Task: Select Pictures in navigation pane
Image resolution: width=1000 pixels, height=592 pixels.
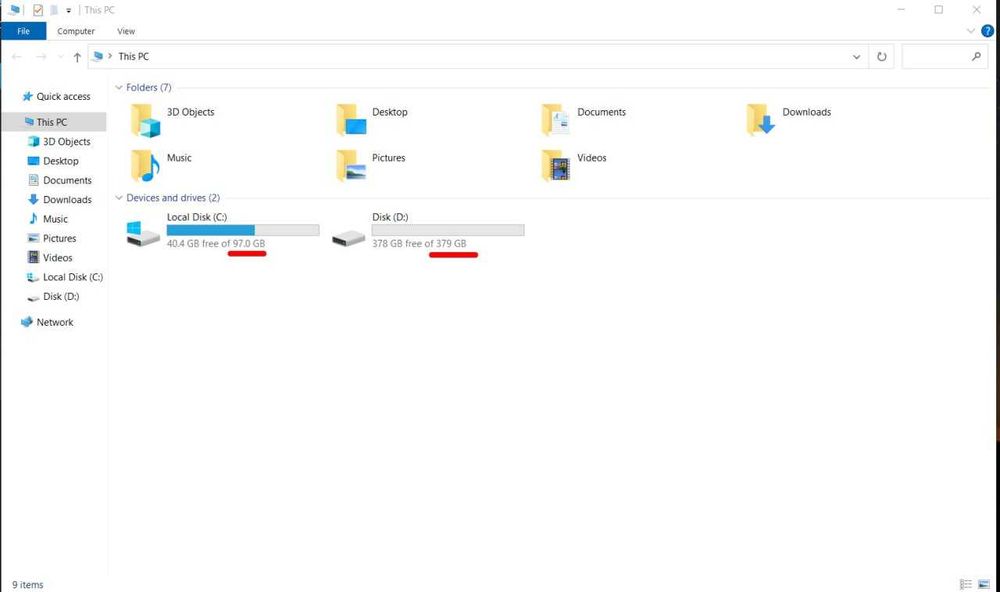Action: click(x=54, y=239)
